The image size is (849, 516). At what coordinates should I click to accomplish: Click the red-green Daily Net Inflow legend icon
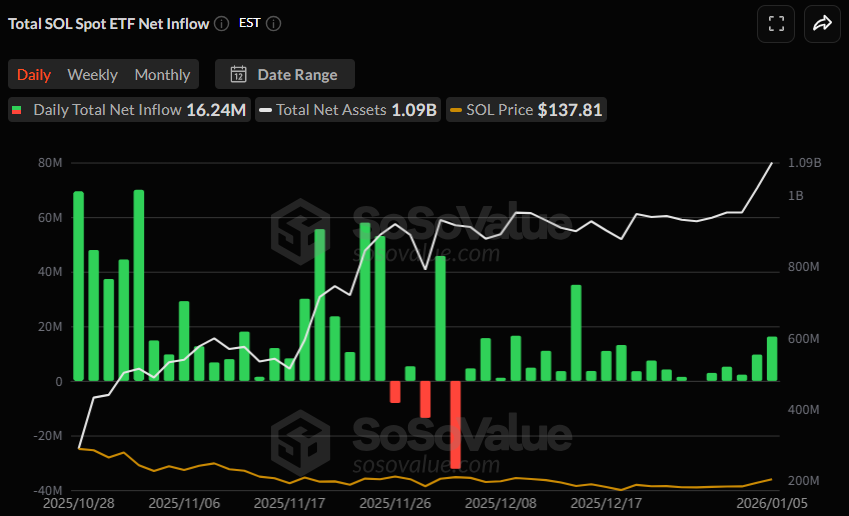(x=17, y=110)
